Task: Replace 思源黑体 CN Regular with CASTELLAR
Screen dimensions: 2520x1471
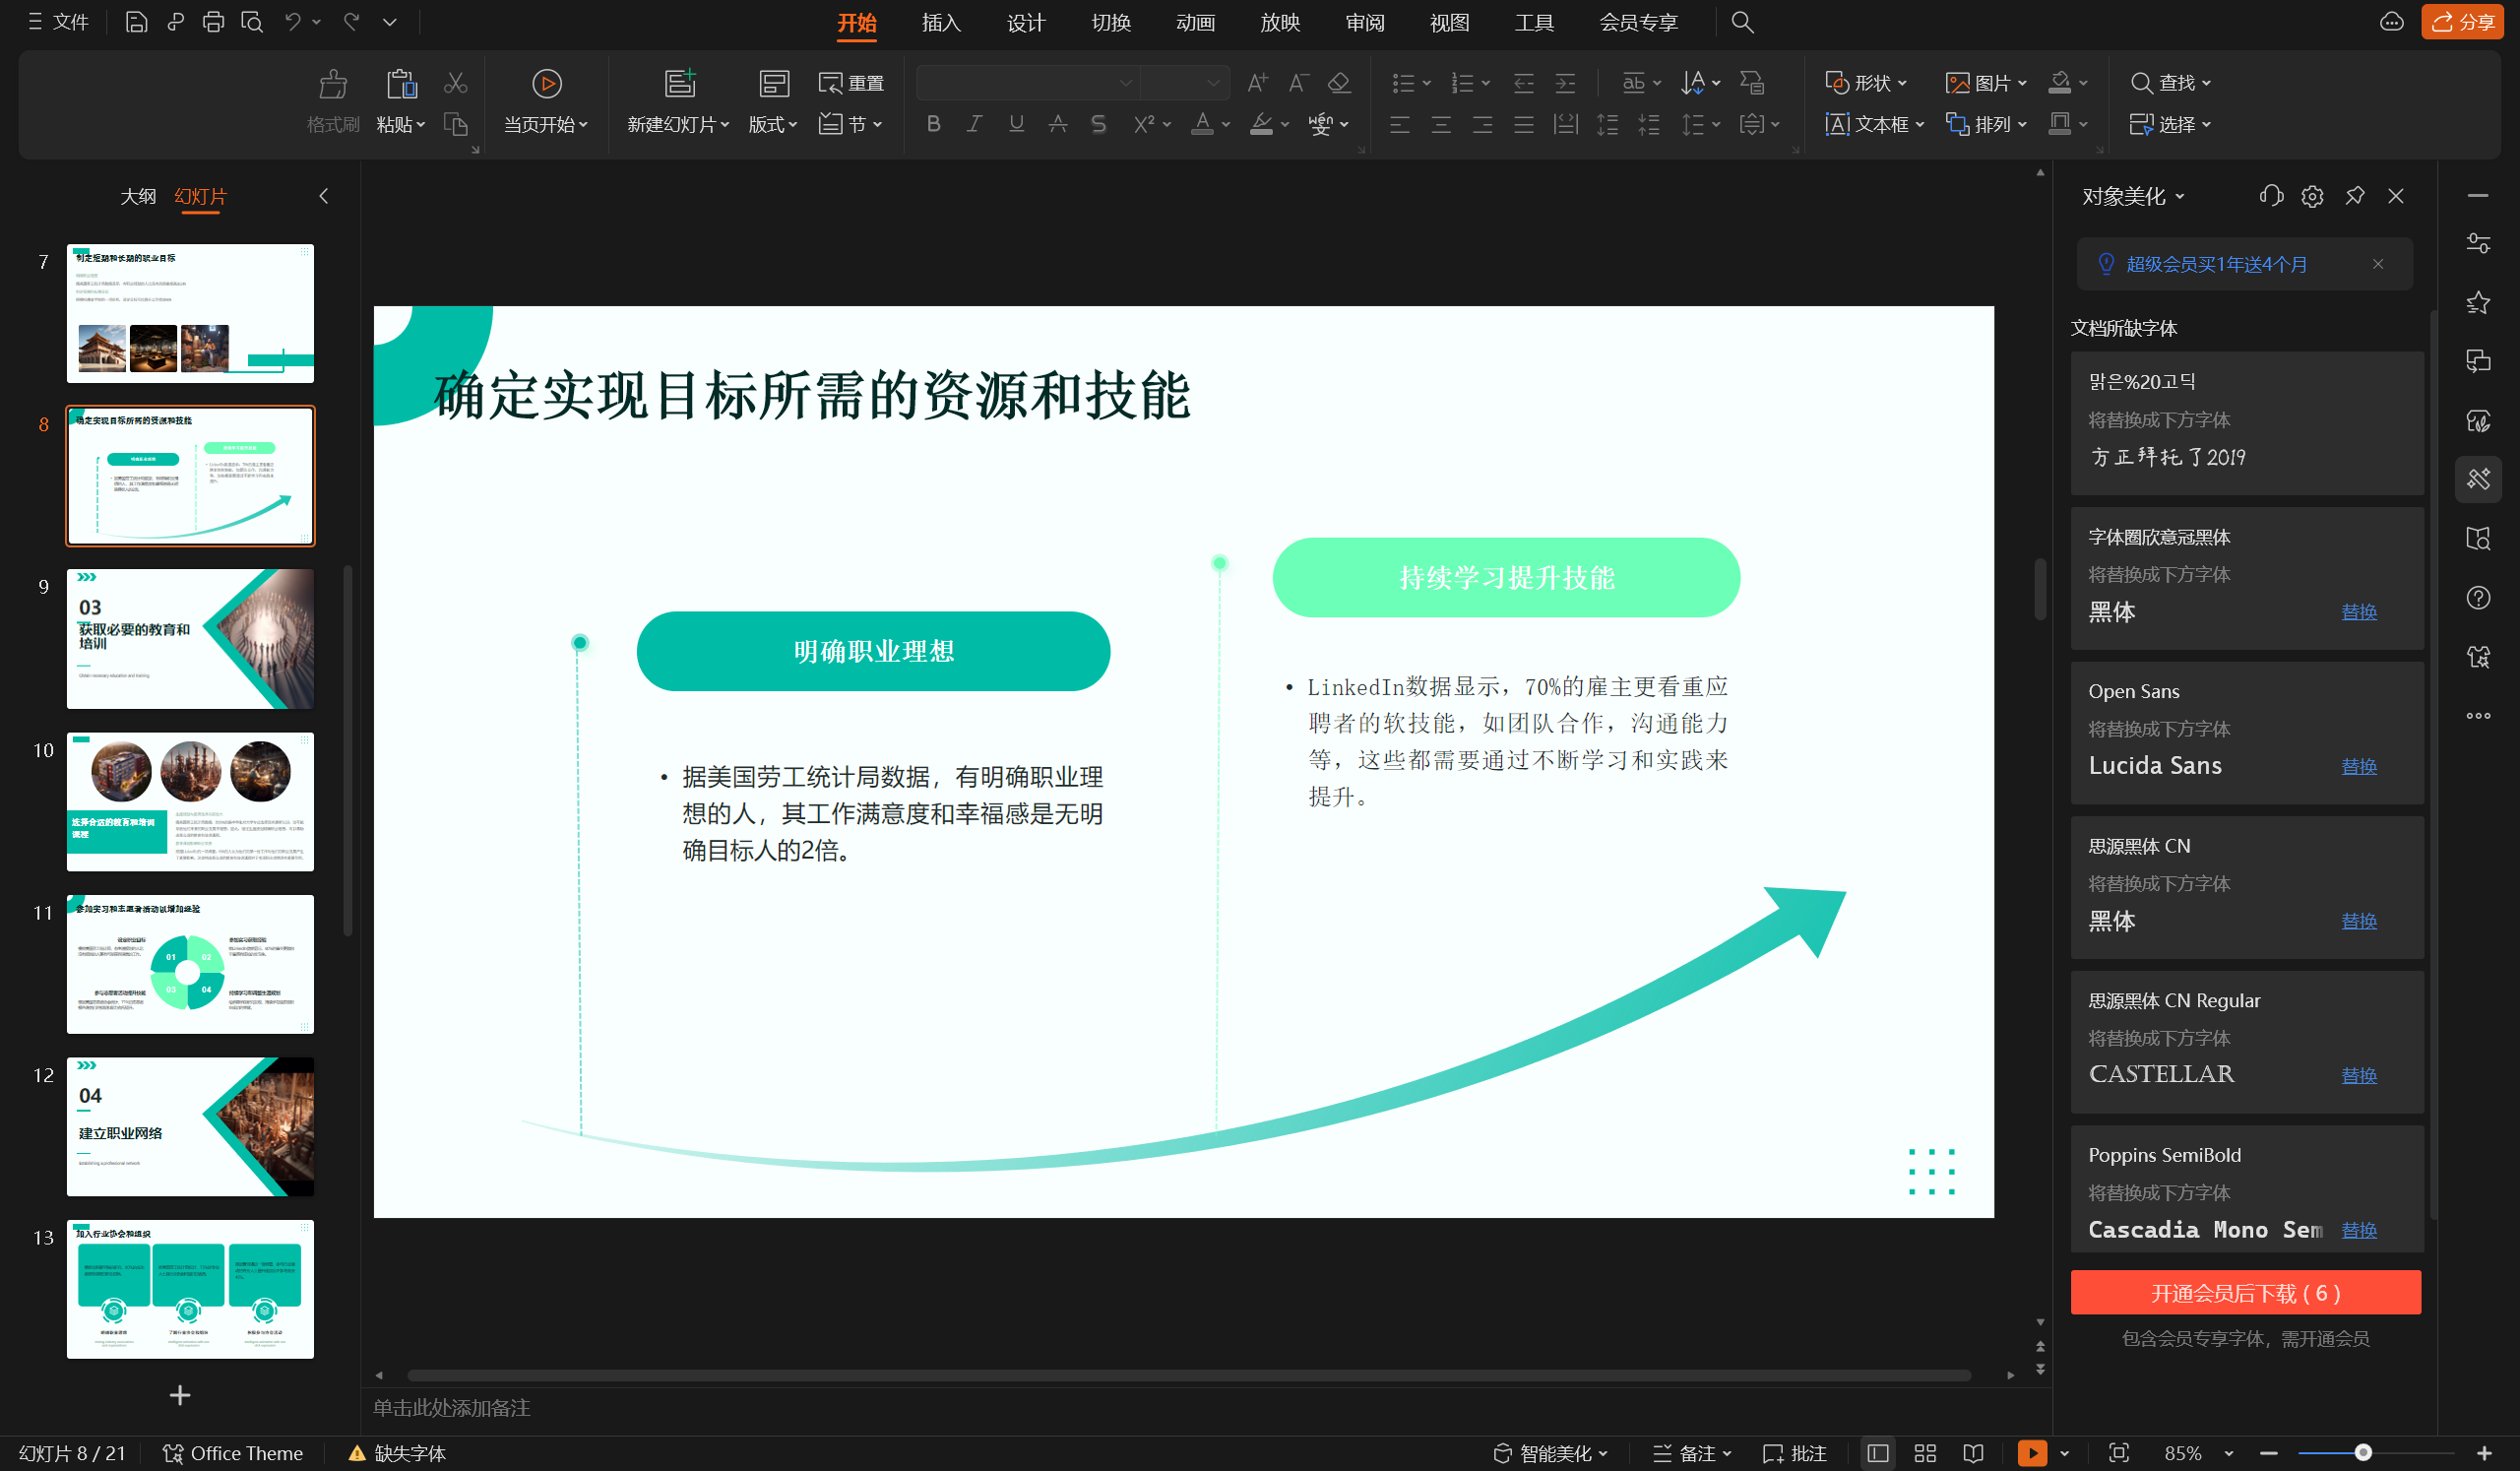Action: tap(2359, 1075)
